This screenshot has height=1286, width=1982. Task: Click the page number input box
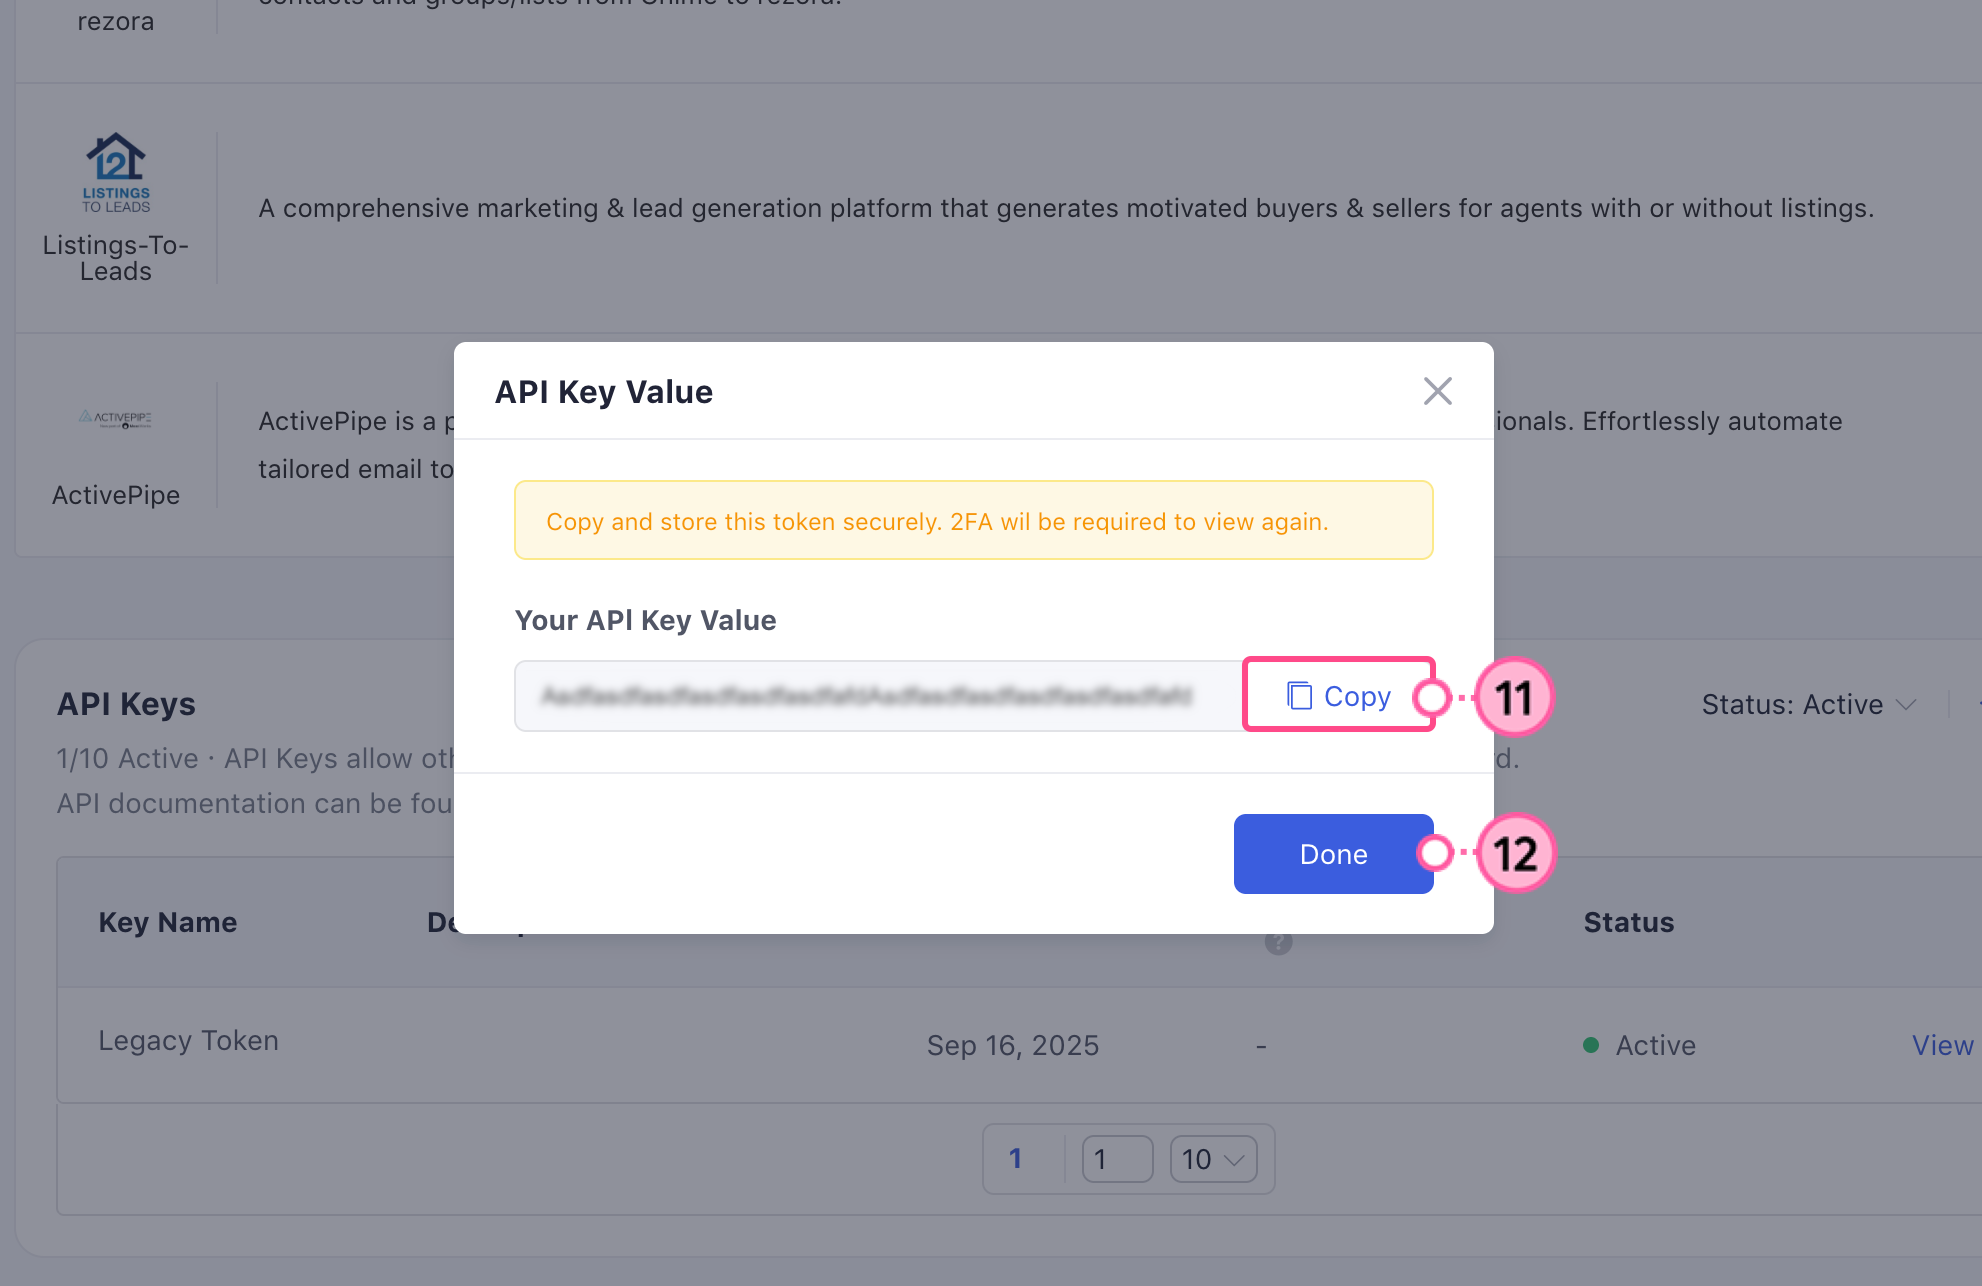click(1117, 1159)
